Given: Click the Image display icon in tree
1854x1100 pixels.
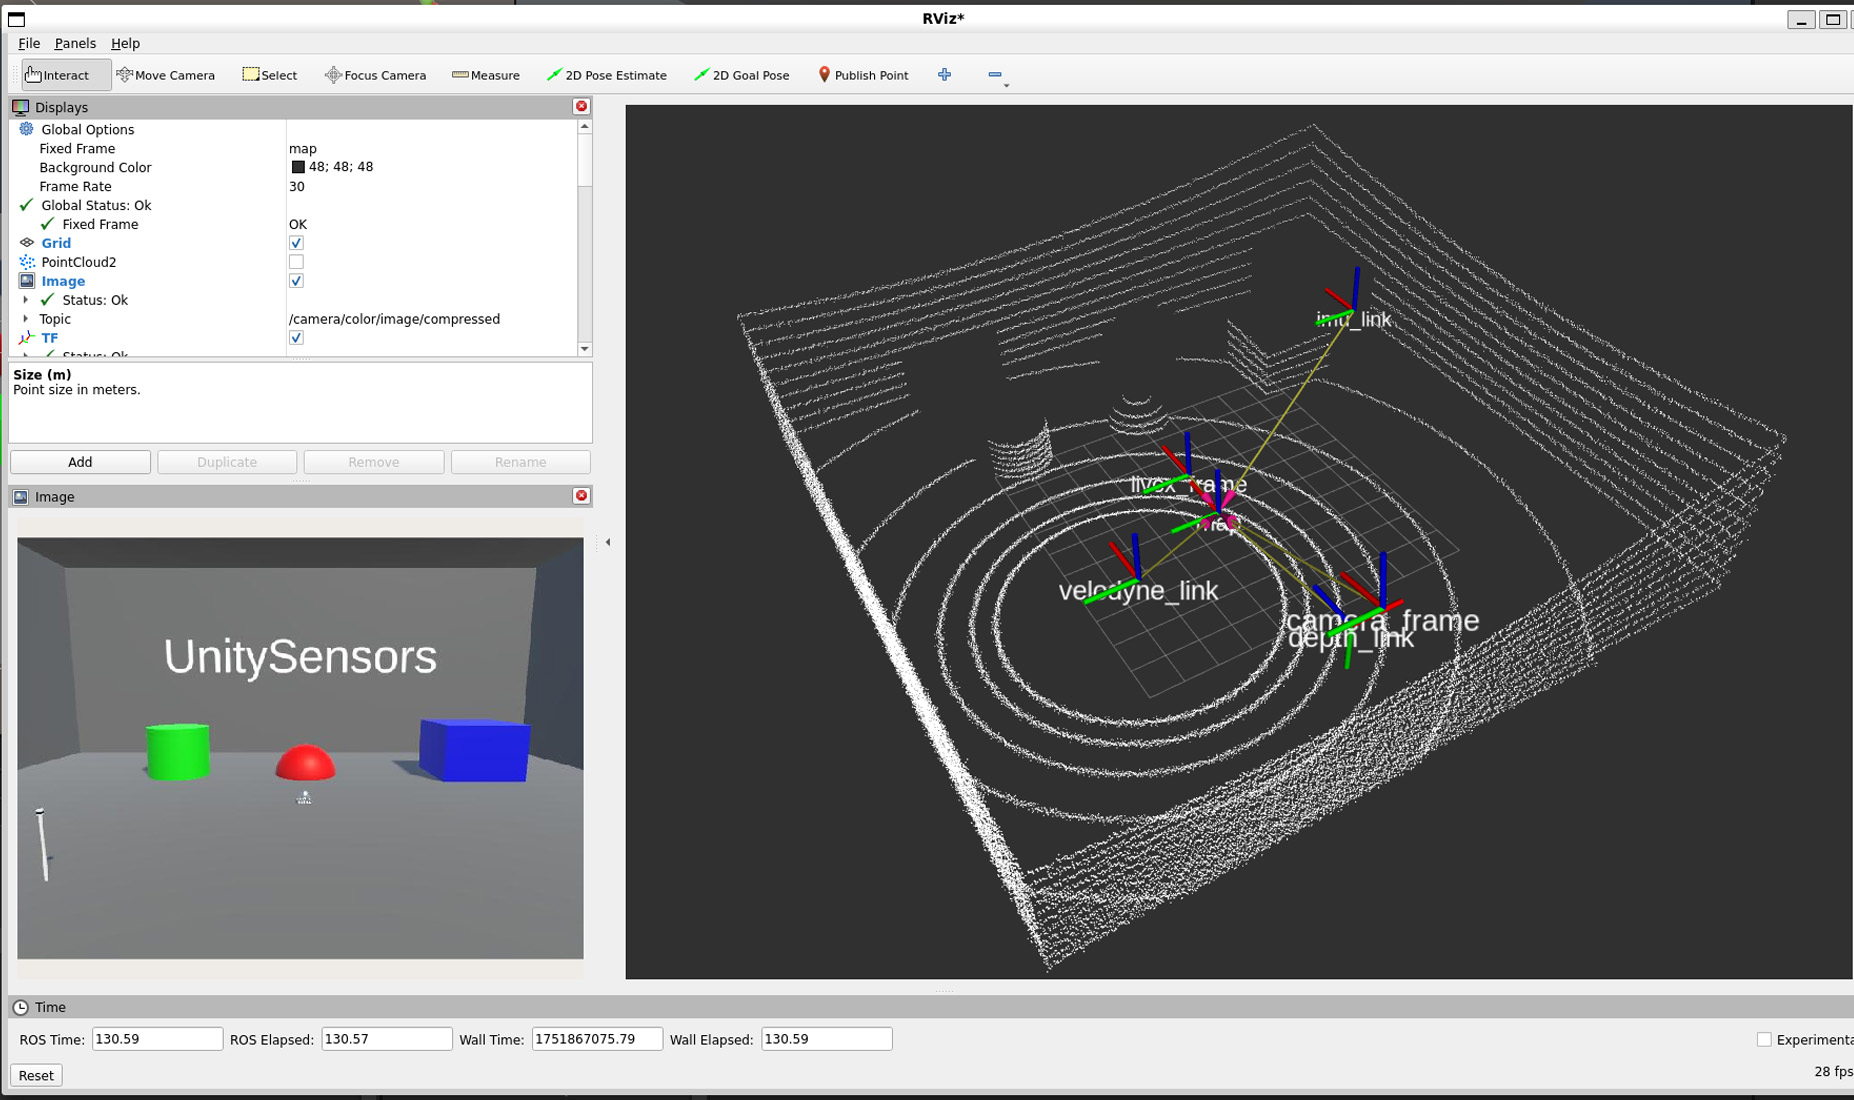Looking at the screenshot, I should [26, 281].
